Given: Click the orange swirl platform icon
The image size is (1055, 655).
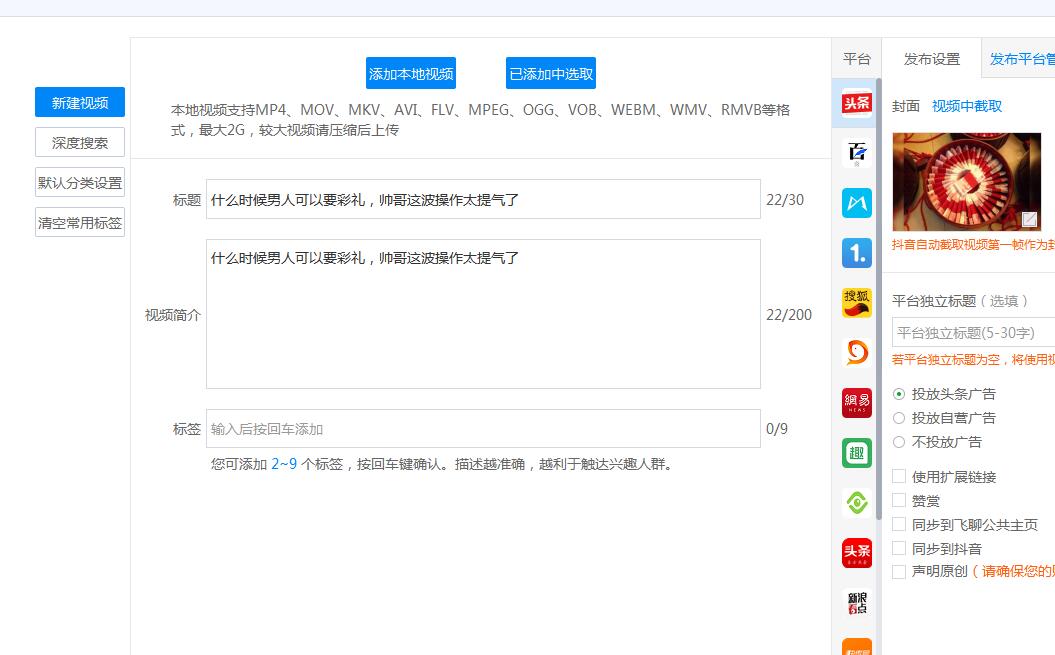Looking at the screenshot, I should 856,352.
